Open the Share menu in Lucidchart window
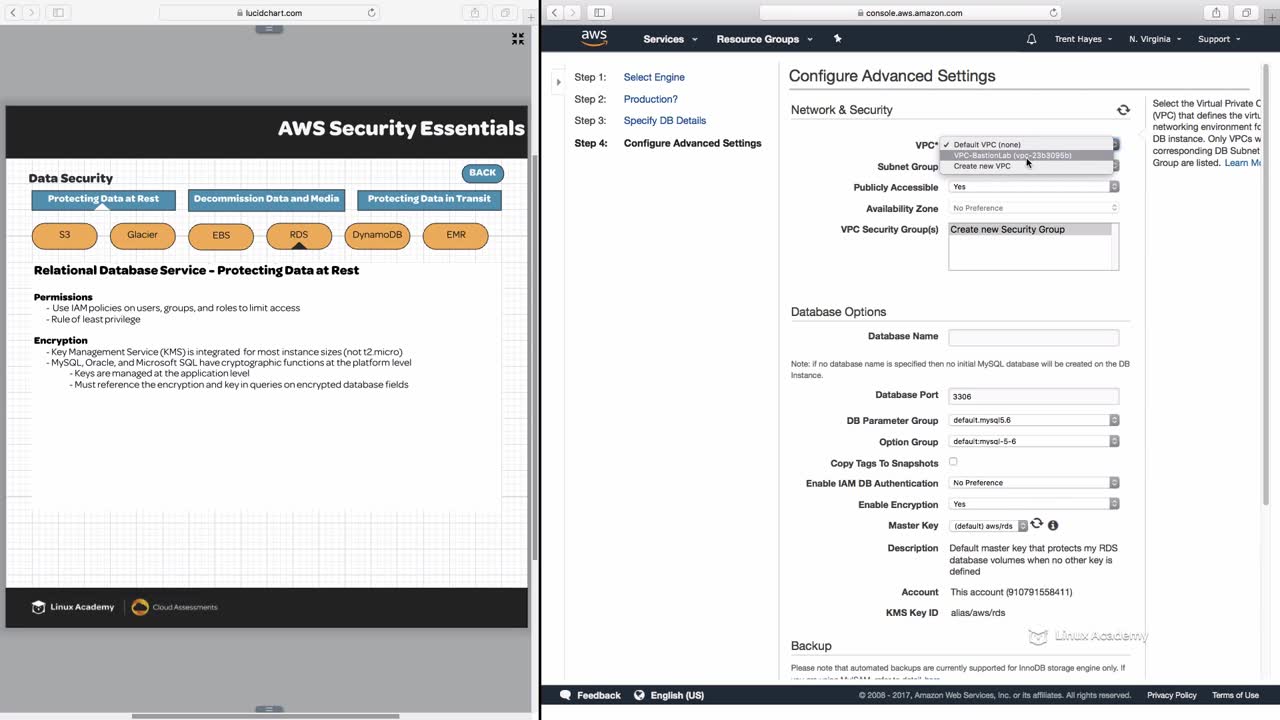 tap(475, 13)
